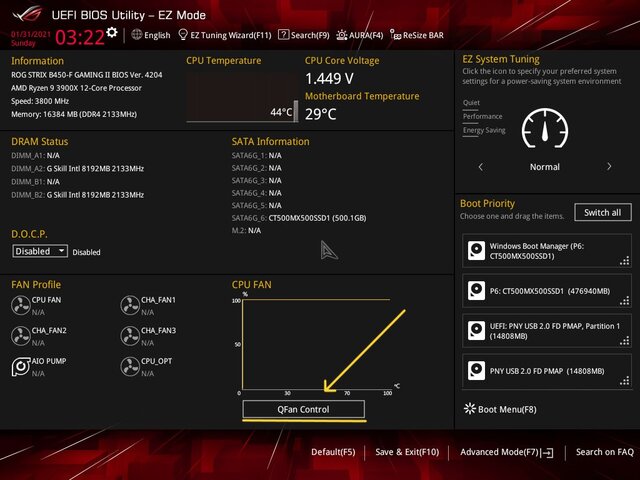Image resolution: width=640 pixels, height=480 pixels.
Task: Click the 29°C motherboard temperature value
Action: tap(320, 114)
